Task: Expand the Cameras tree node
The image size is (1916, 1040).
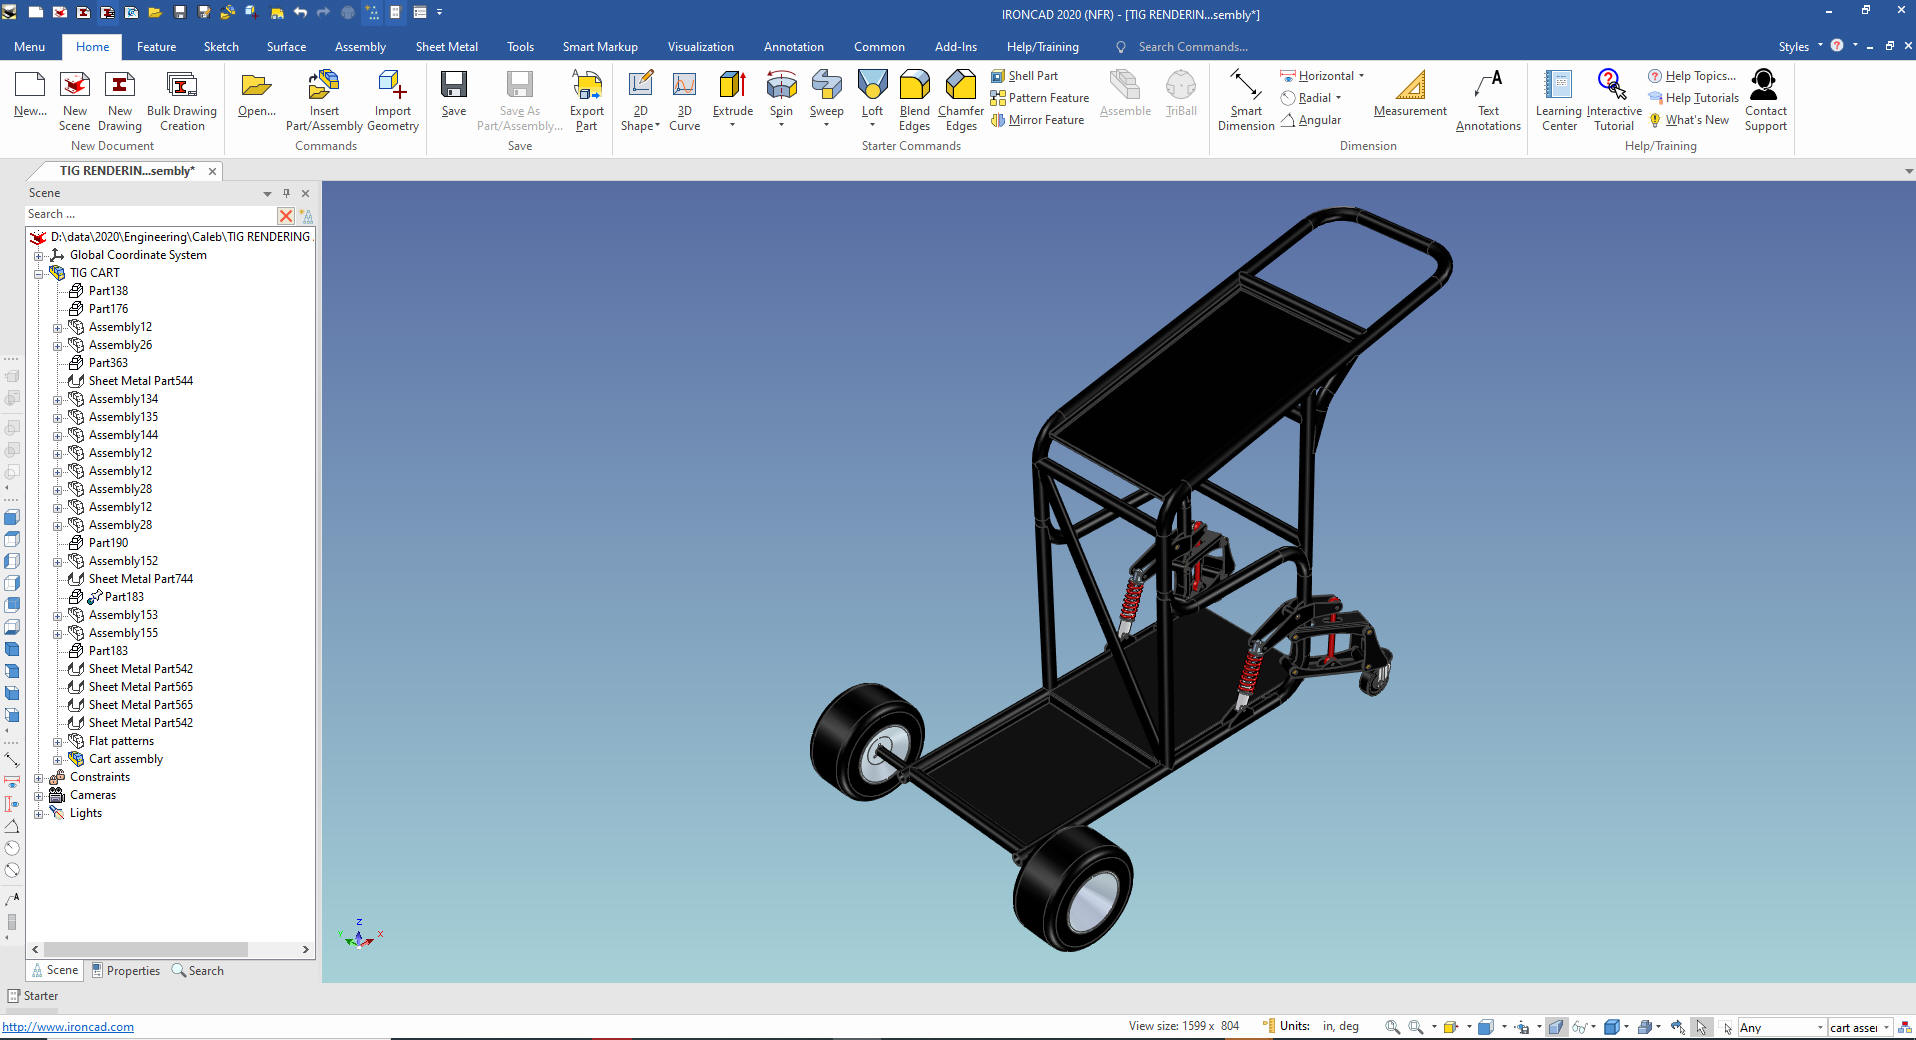Action: coord(38,796)
